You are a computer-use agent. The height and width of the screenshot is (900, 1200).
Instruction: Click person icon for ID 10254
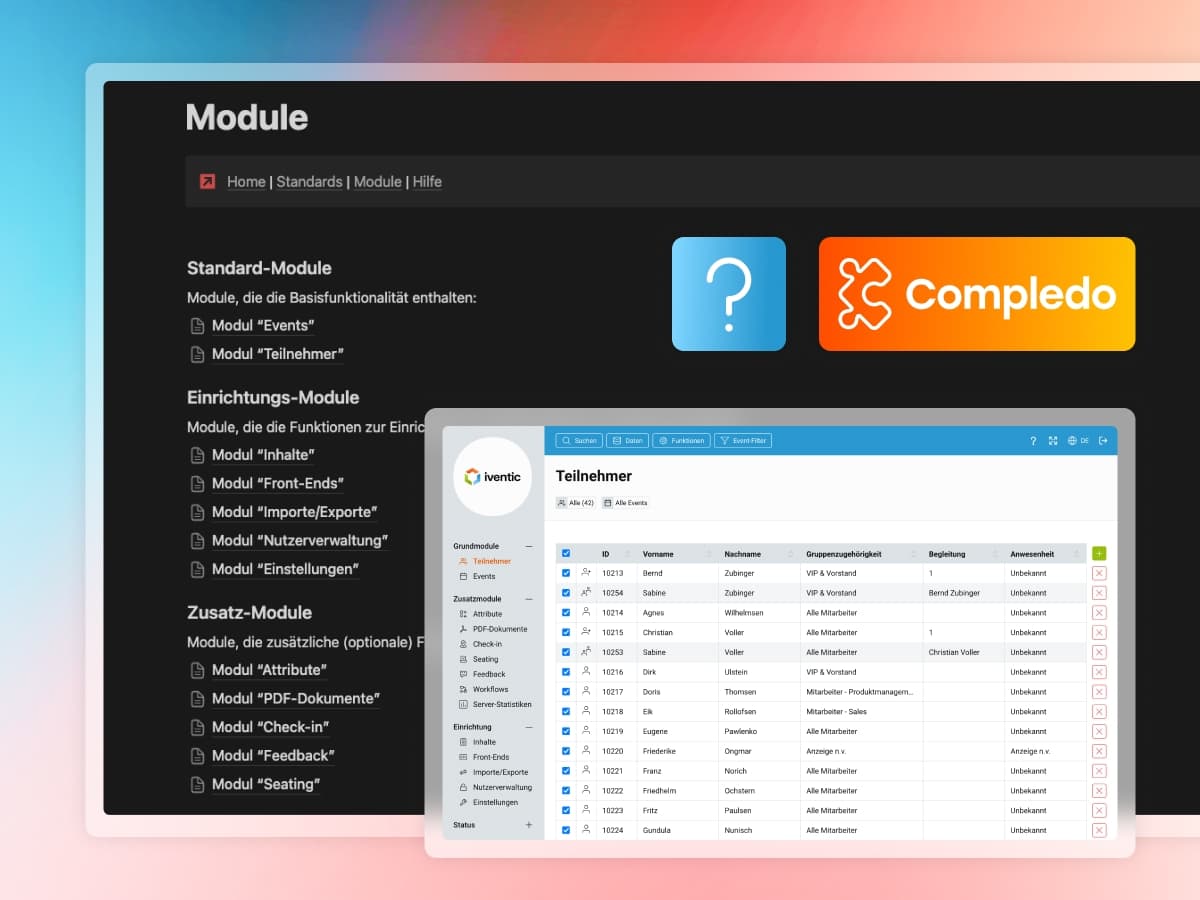[586, 592]
